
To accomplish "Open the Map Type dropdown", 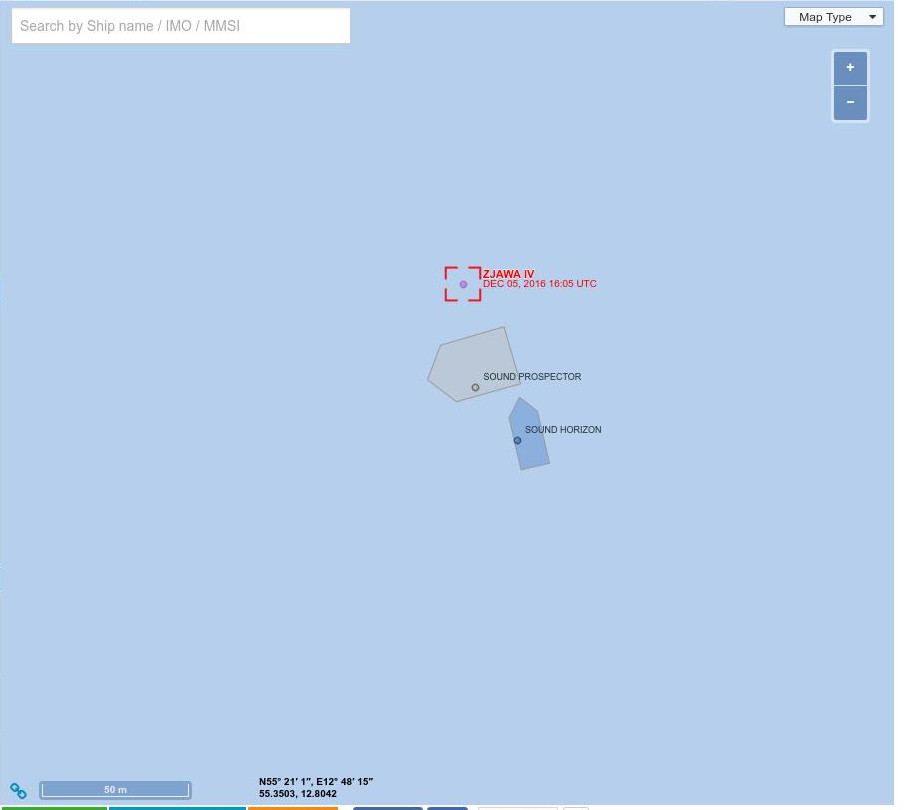I will tap(833, 17).
